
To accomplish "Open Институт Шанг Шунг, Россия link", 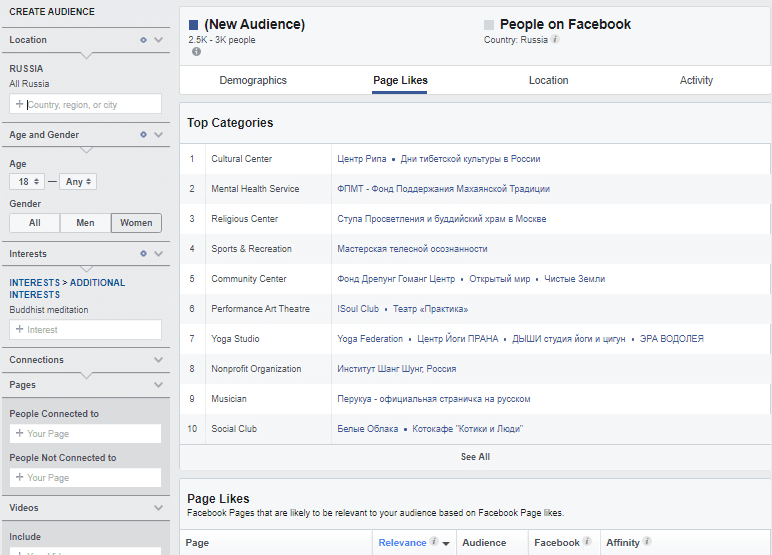I will pyautogui.click(x=396, y=369).
